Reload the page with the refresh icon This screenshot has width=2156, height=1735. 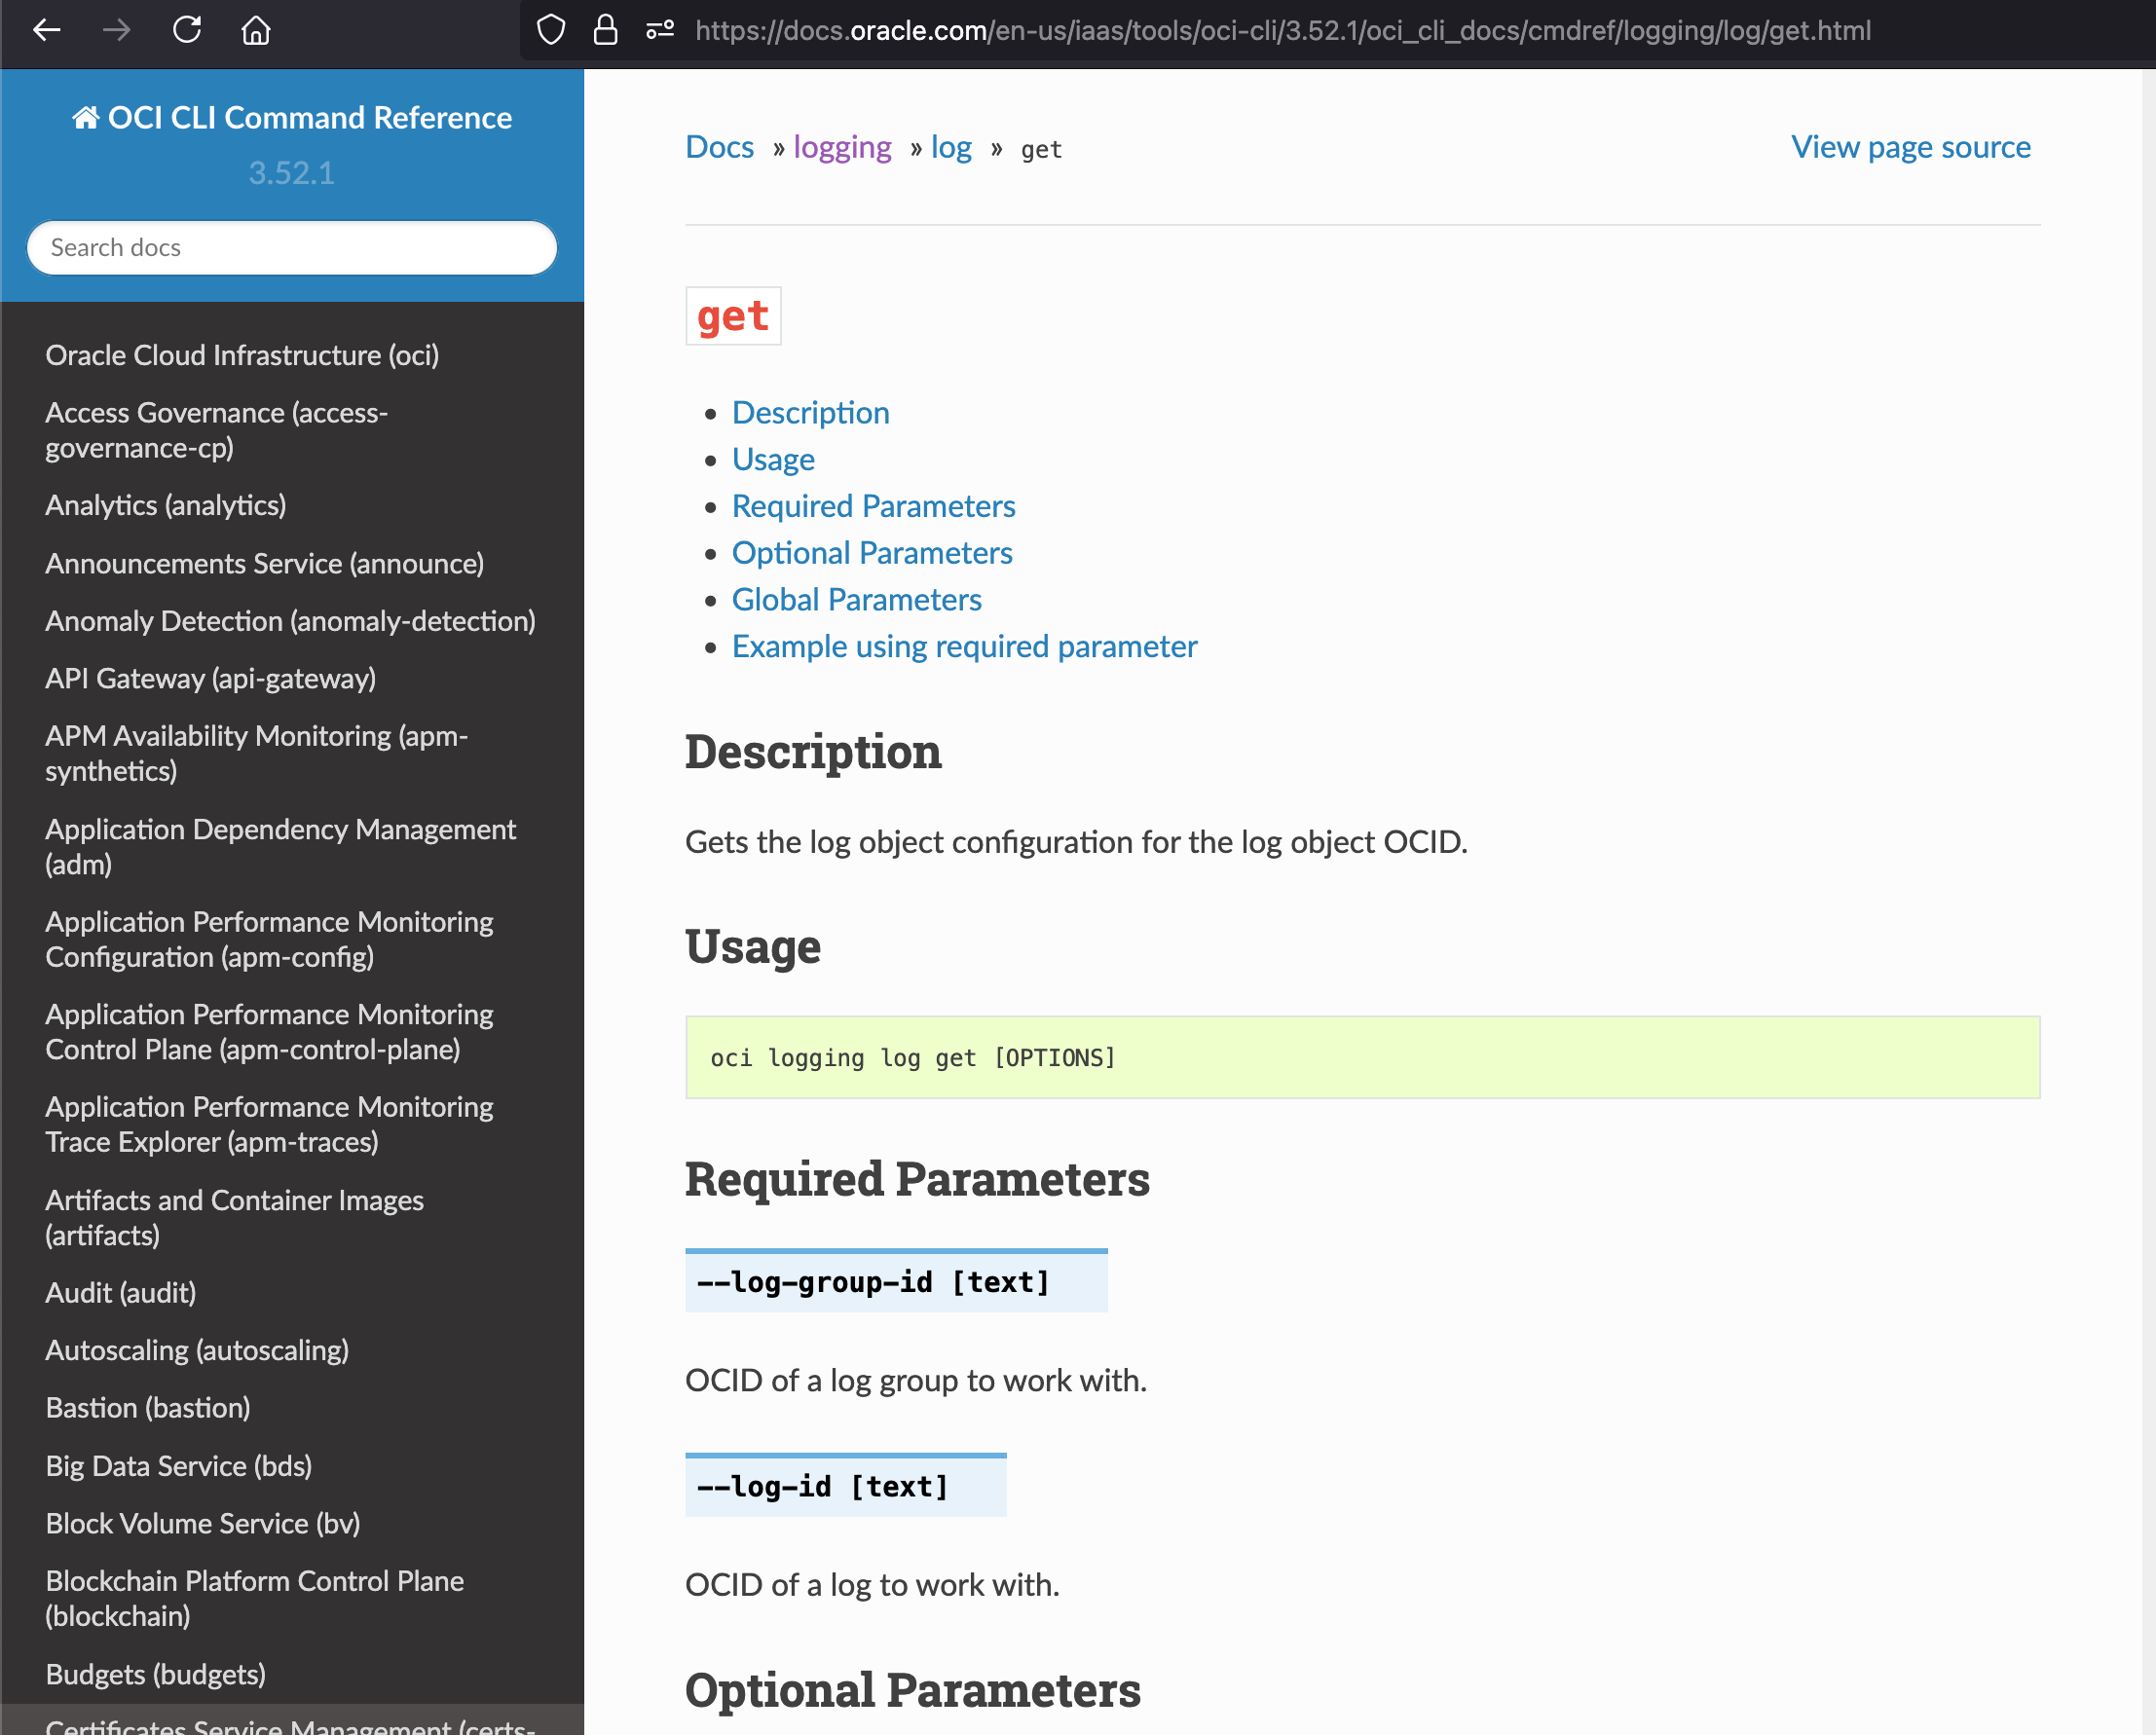click(187, 30)
